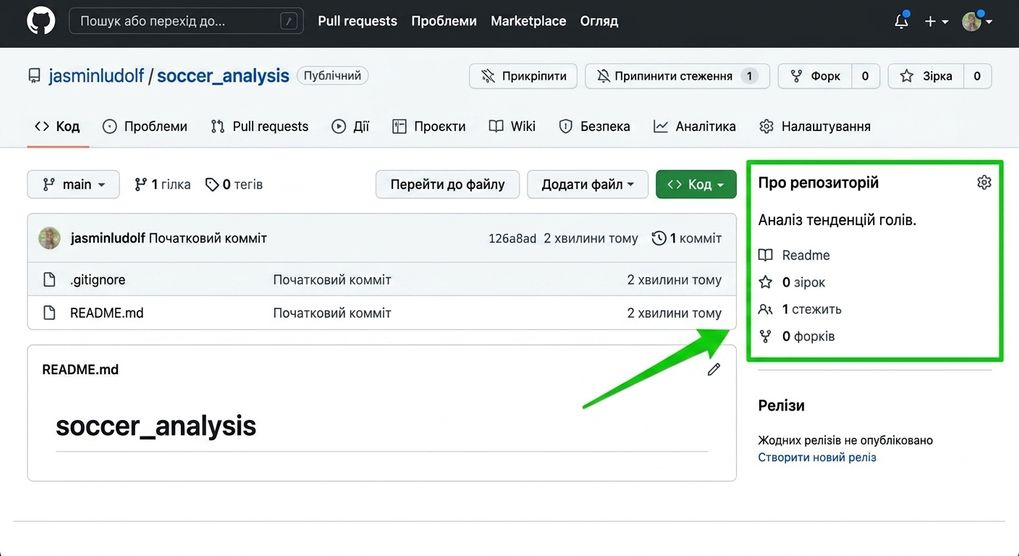Click the soccer_analysis README heading
1019x556 pixels.
tap(156, 426)
